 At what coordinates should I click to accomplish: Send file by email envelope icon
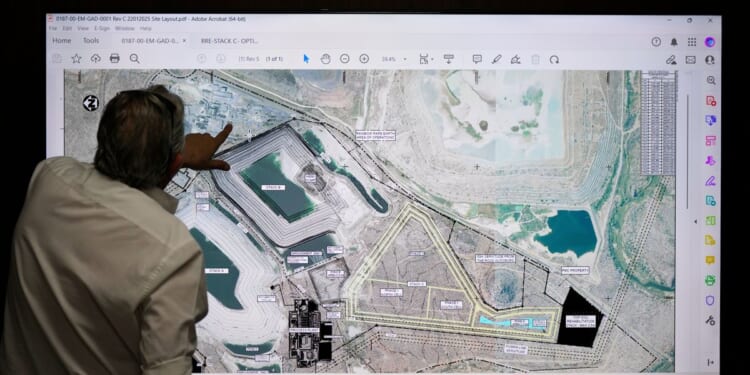[x=691, y=60]
